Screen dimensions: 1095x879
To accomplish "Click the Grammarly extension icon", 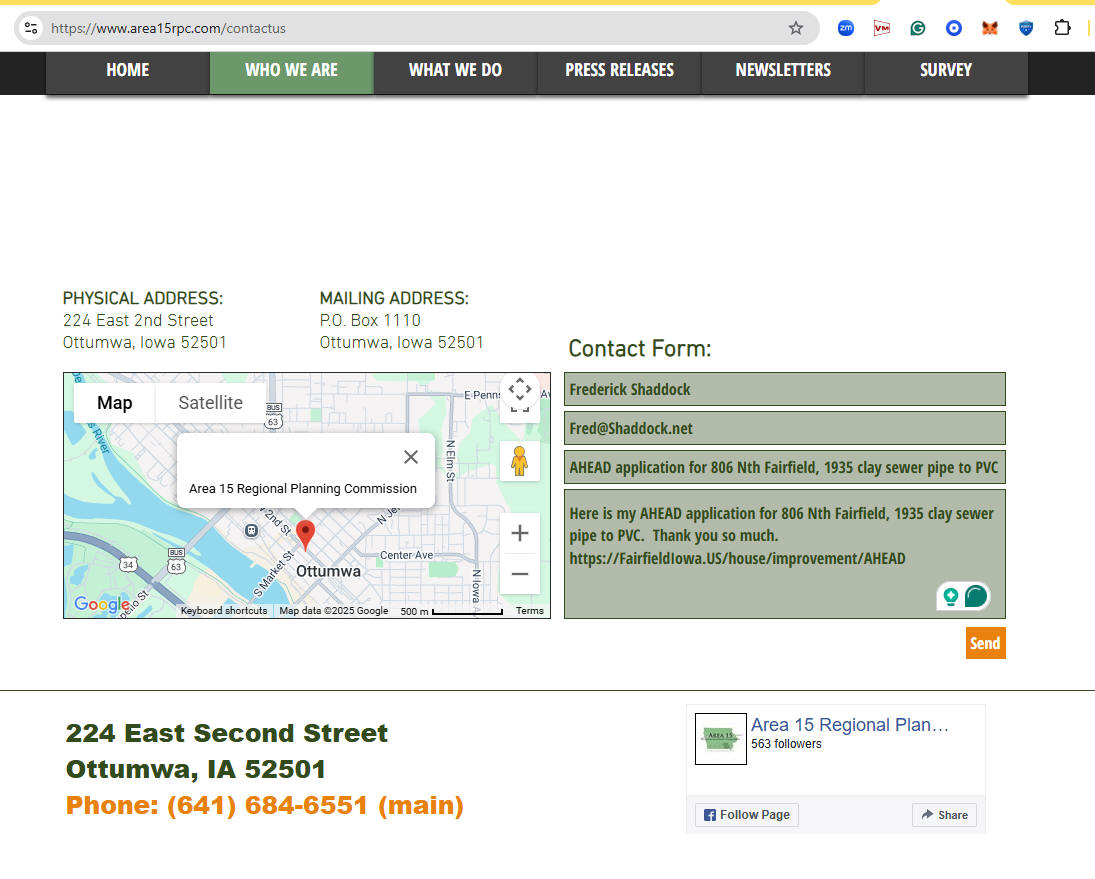I will pos(917,28).
